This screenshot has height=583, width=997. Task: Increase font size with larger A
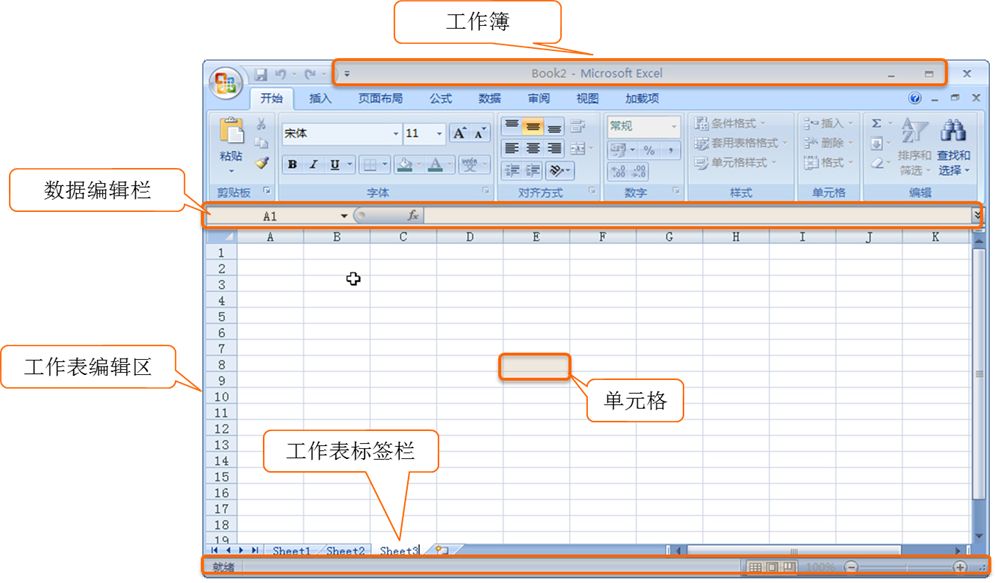tap(459, 133)
